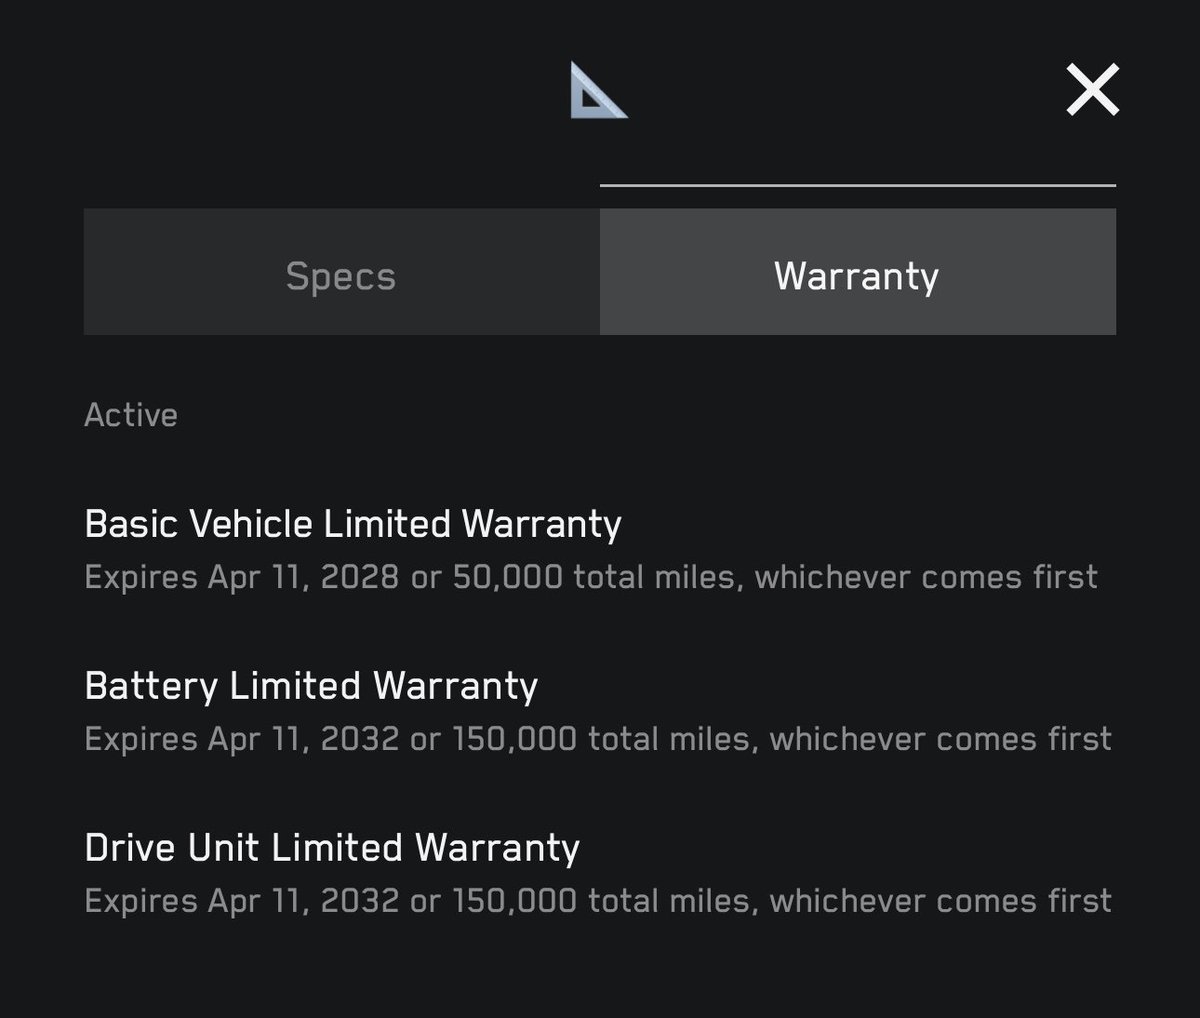Click the expiry details under Battery Limited Warranty
The width and height of the screenshot is (1200, 1018).
[598, 739]
